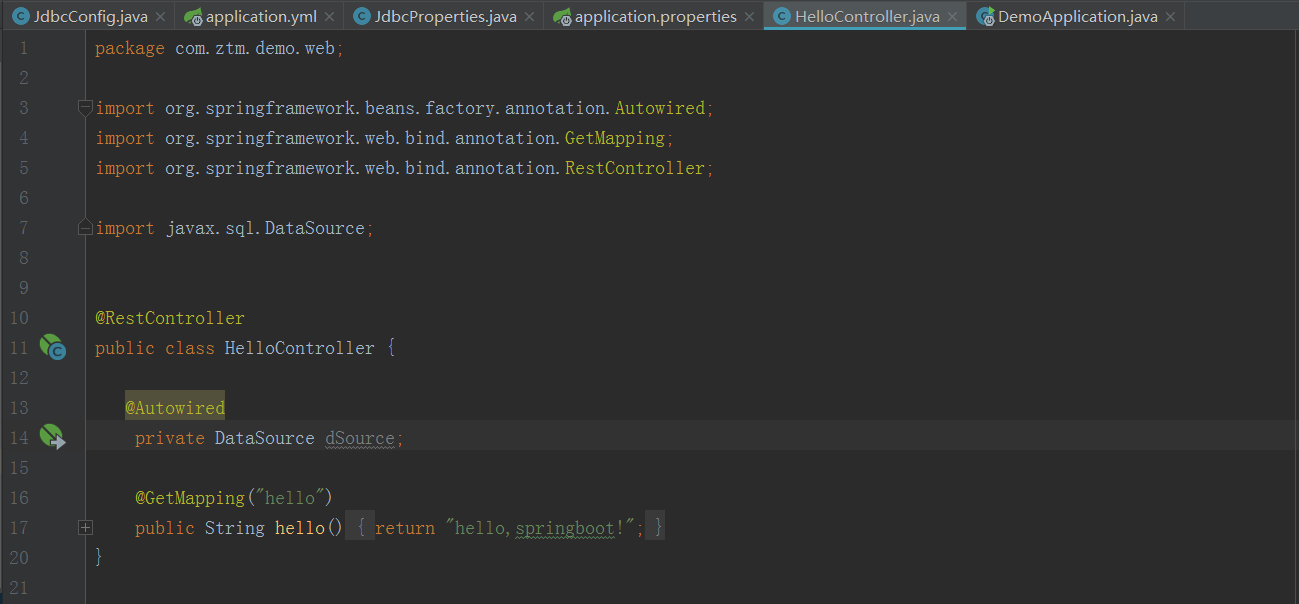This screenshot has height=604, width=1299.
Task: Click the RestController import on line 5
Action: (635, 168)
